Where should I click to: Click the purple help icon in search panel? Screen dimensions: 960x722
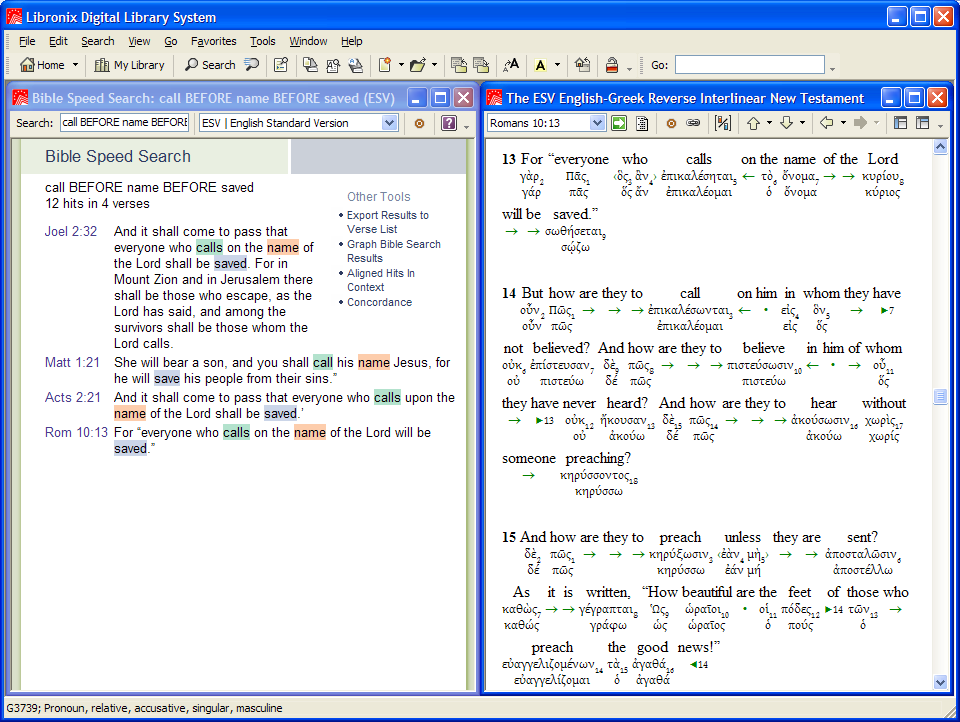449,123
